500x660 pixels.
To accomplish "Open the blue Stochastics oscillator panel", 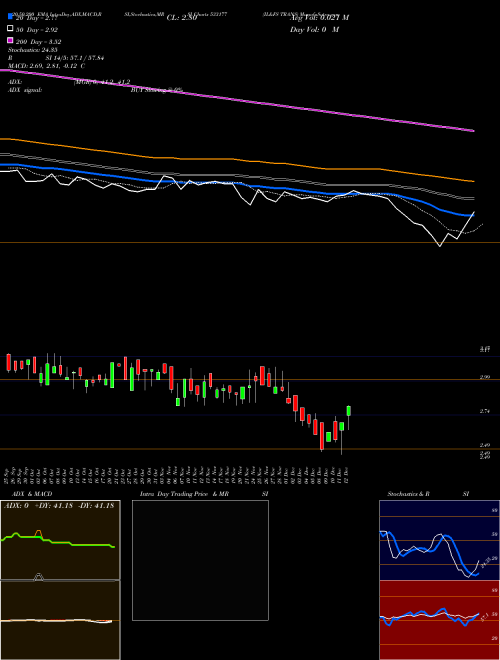I will (439, 540).
